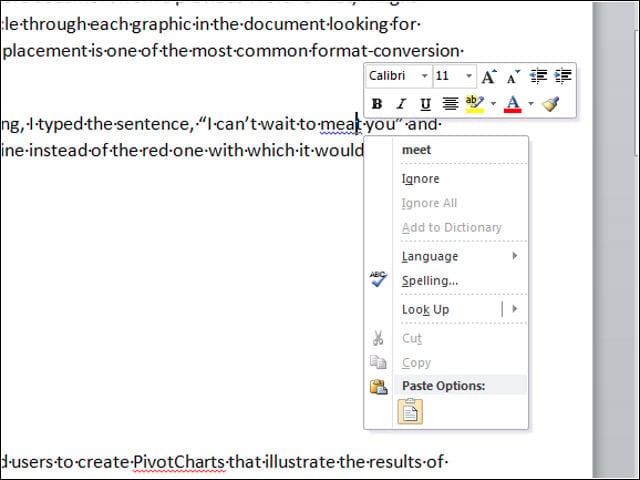The height and width of the screenshot is (480, 640).
Task: Click Look Up in the context menu
Action: point(426,309)
